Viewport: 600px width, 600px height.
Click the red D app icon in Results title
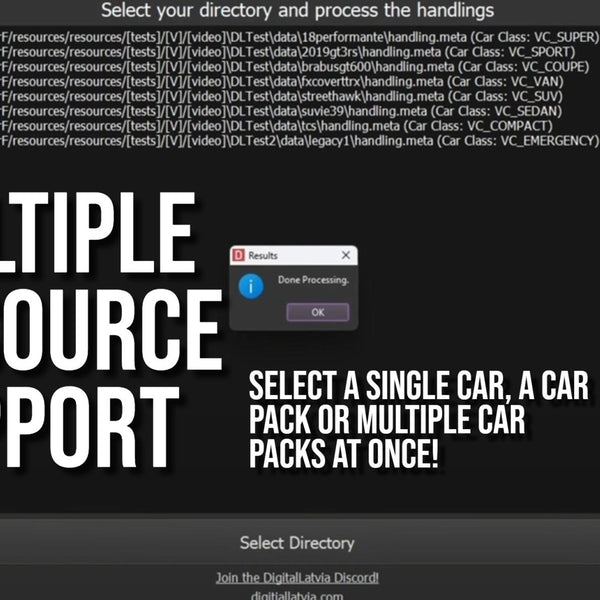239,255
